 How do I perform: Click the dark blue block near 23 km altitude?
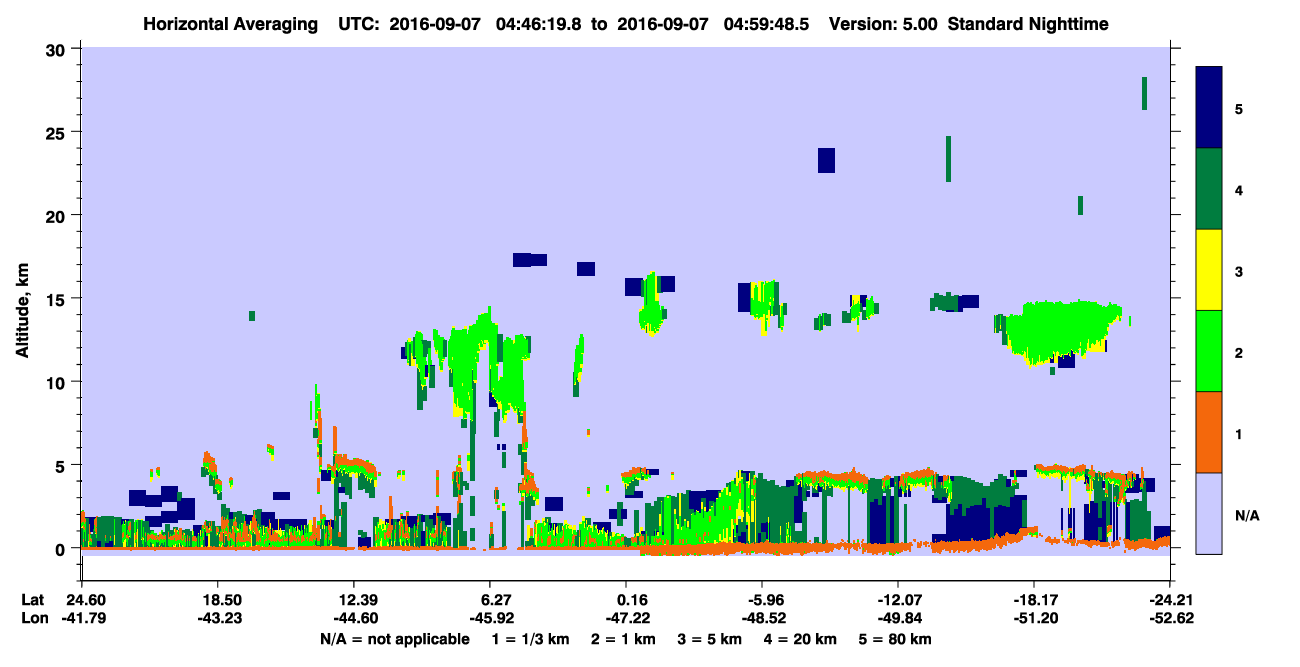pos(826,160)
